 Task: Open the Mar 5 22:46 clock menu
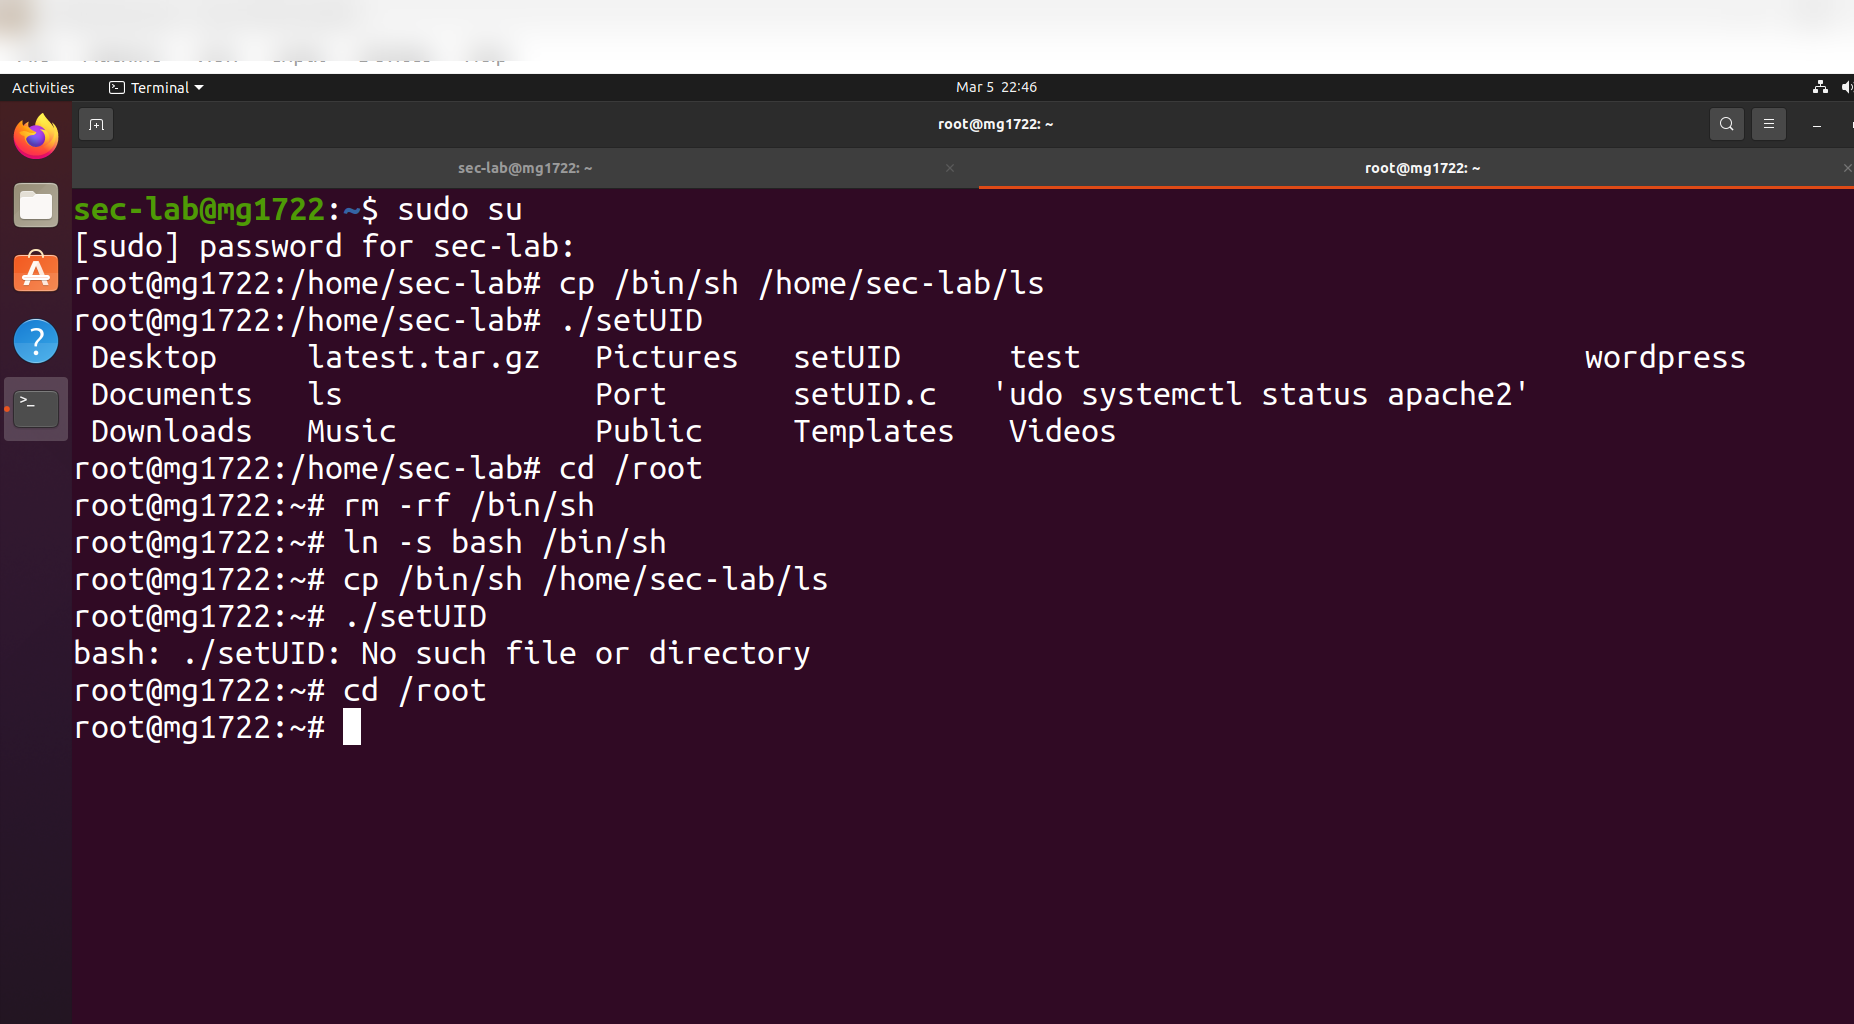click(996, 87)
